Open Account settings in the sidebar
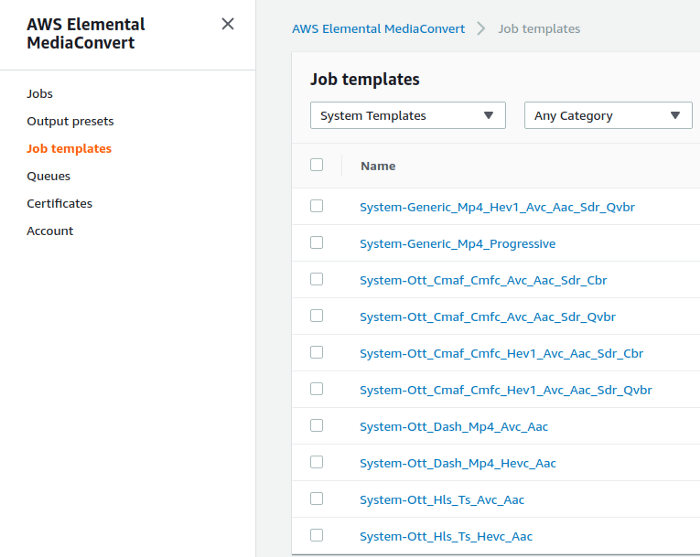700x557 pixels. pos(50,231)
